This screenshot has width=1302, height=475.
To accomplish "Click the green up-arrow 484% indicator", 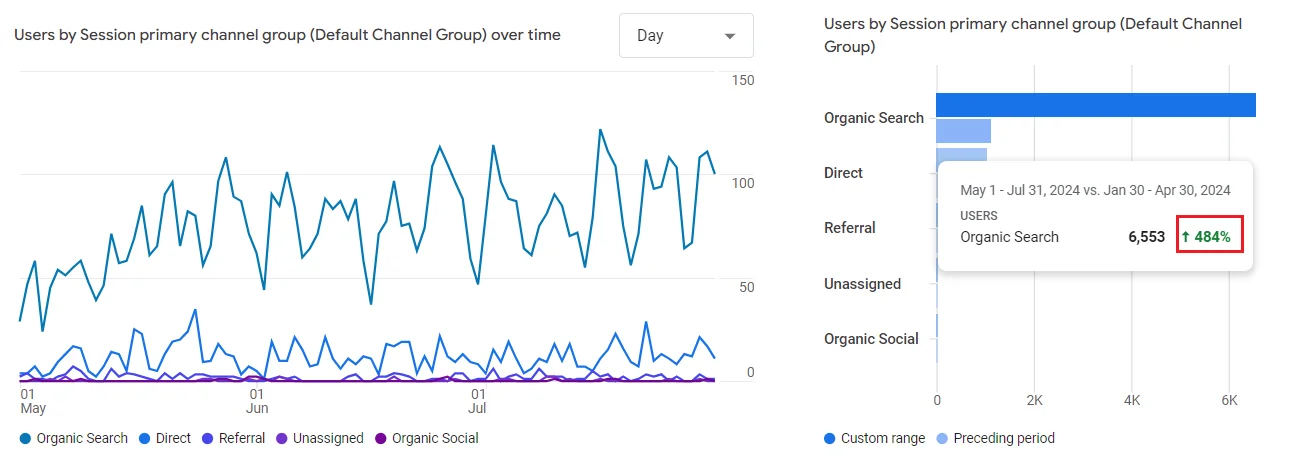I will [1210, 237].
